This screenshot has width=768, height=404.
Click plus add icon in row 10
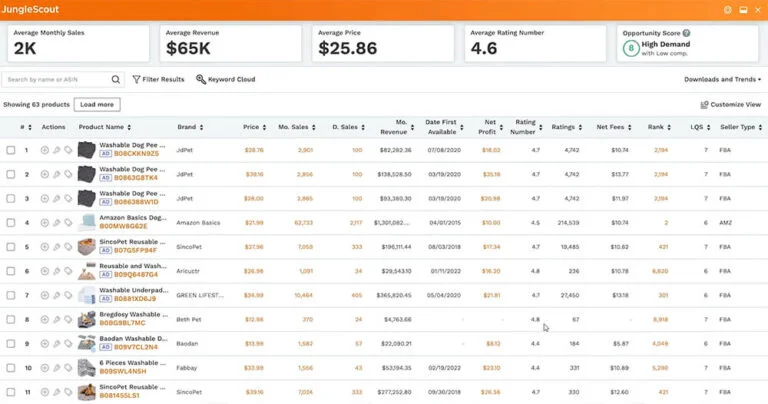coord(45,368)
